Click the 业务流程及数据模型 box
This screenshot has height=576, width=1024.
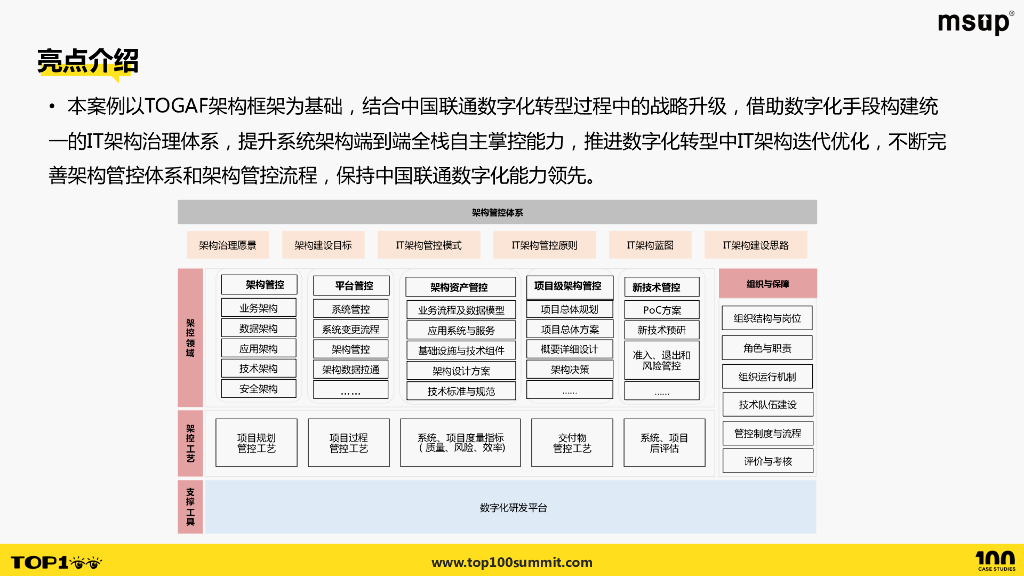click(x=461, y=310)
